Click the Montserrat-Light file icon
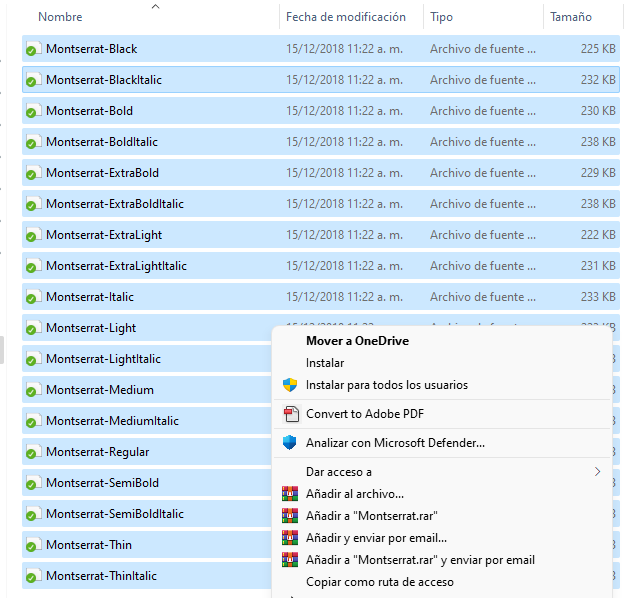This screenshot has width=631, height=598. (33, 328)
